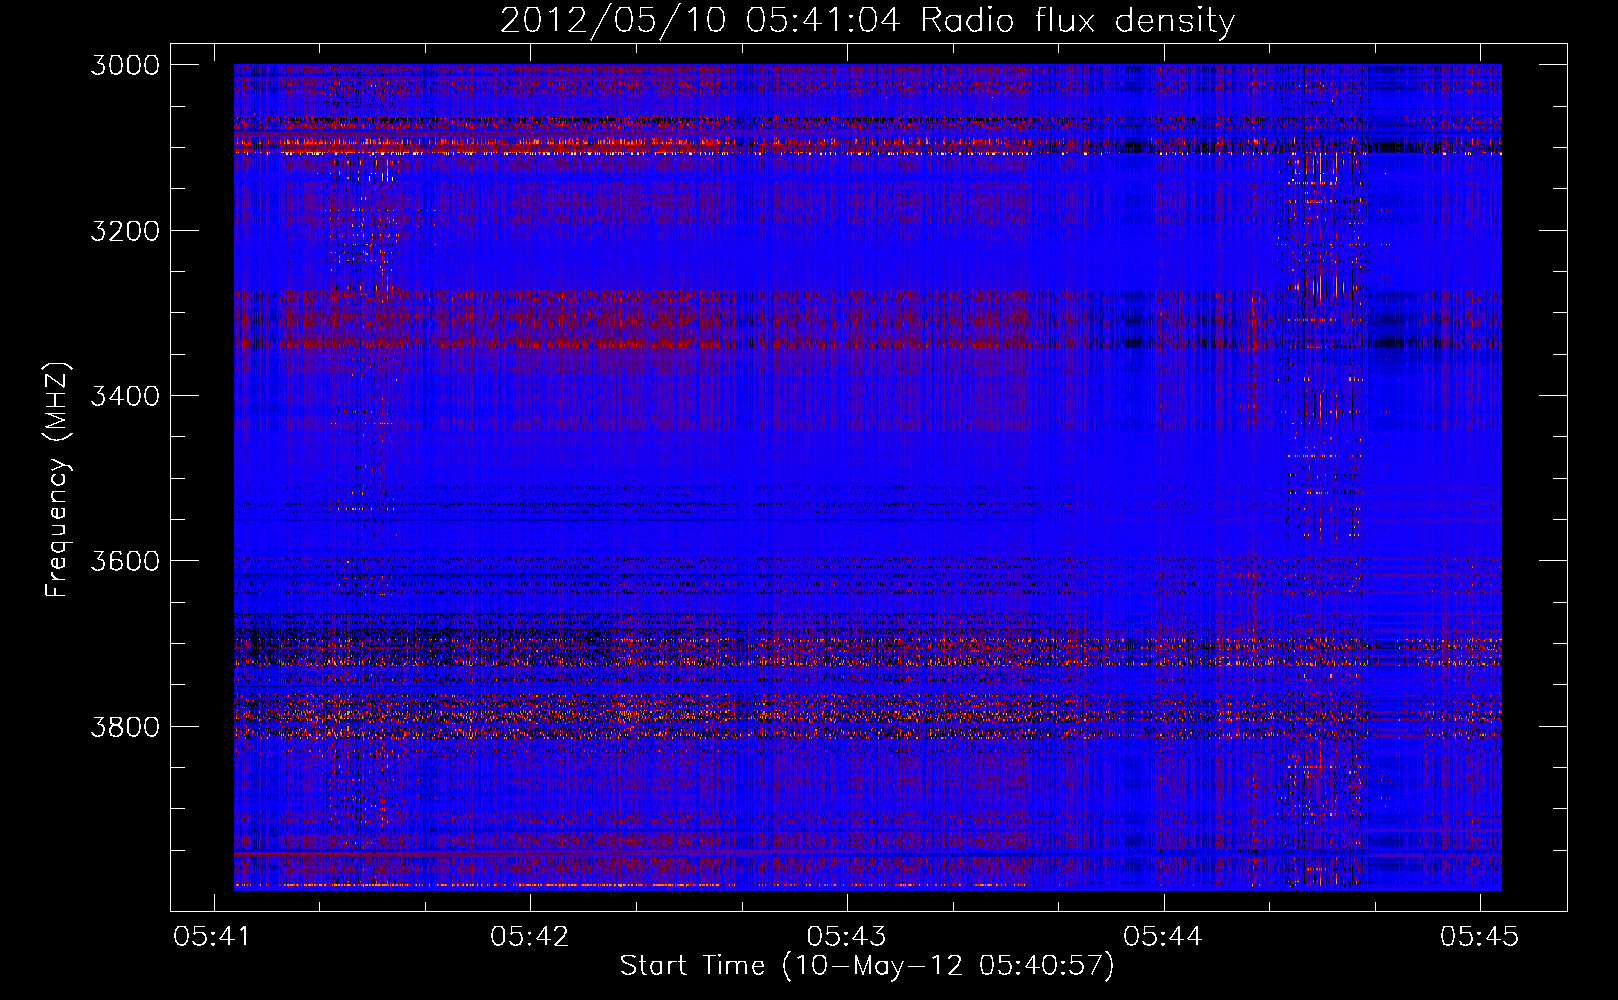The width and height of the screenshot is (1618, 1000).
Task: Click the 3000 frequency axis label
Action: coord(125,65)
